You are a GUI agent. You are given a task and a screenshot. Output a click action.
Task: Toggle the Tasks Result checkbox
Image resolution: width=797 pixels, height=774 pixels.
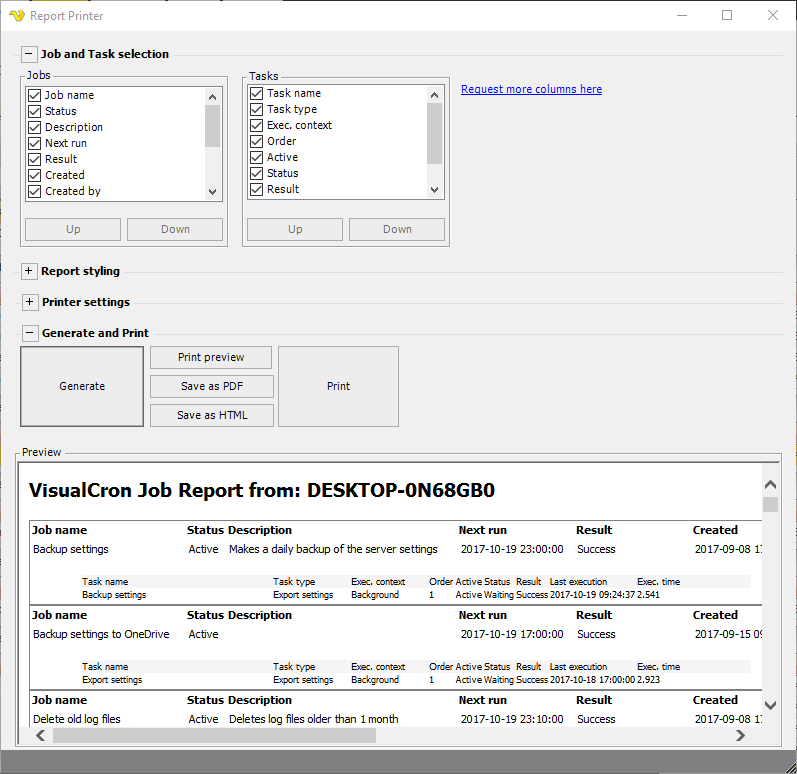(x=257, y=190)
